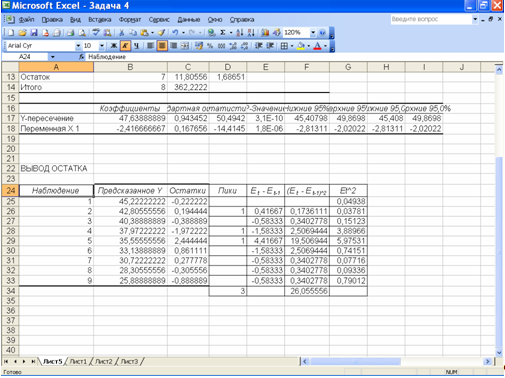Click the Cut scissors icon

pos(122,33)
